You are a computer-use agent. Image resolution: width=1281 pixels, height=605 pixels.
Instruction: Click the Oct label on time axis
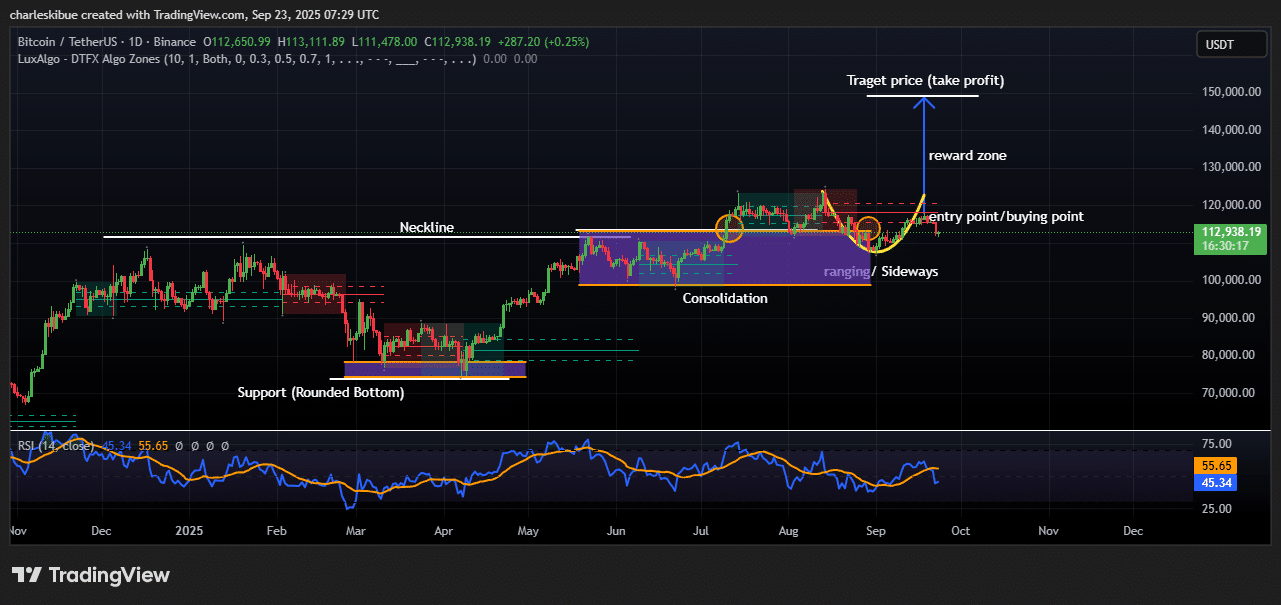pyautogui.click(x=961, y=530)
